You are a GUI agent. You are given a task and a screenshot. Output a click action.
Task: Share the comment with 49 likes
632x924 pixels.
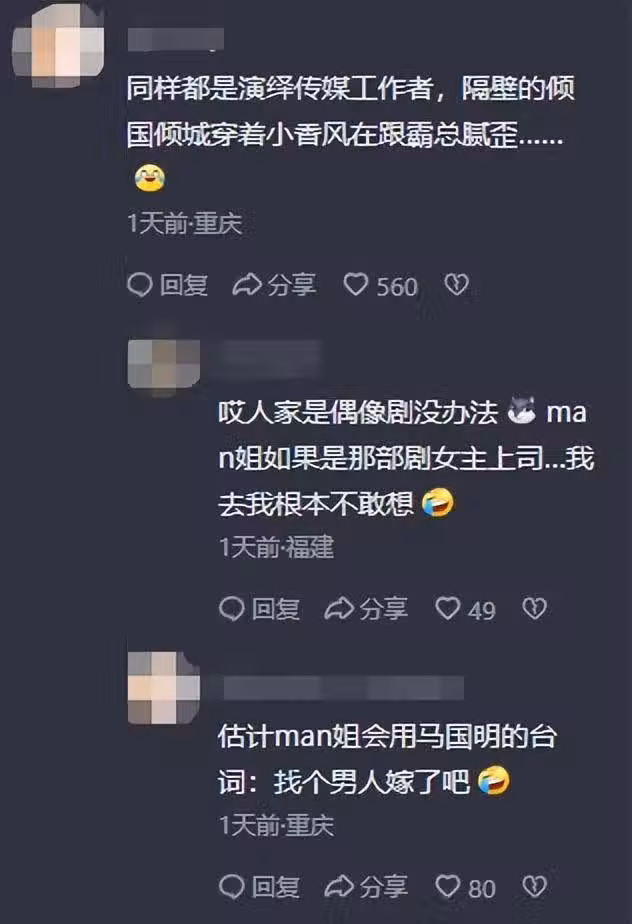click(366, 609)
